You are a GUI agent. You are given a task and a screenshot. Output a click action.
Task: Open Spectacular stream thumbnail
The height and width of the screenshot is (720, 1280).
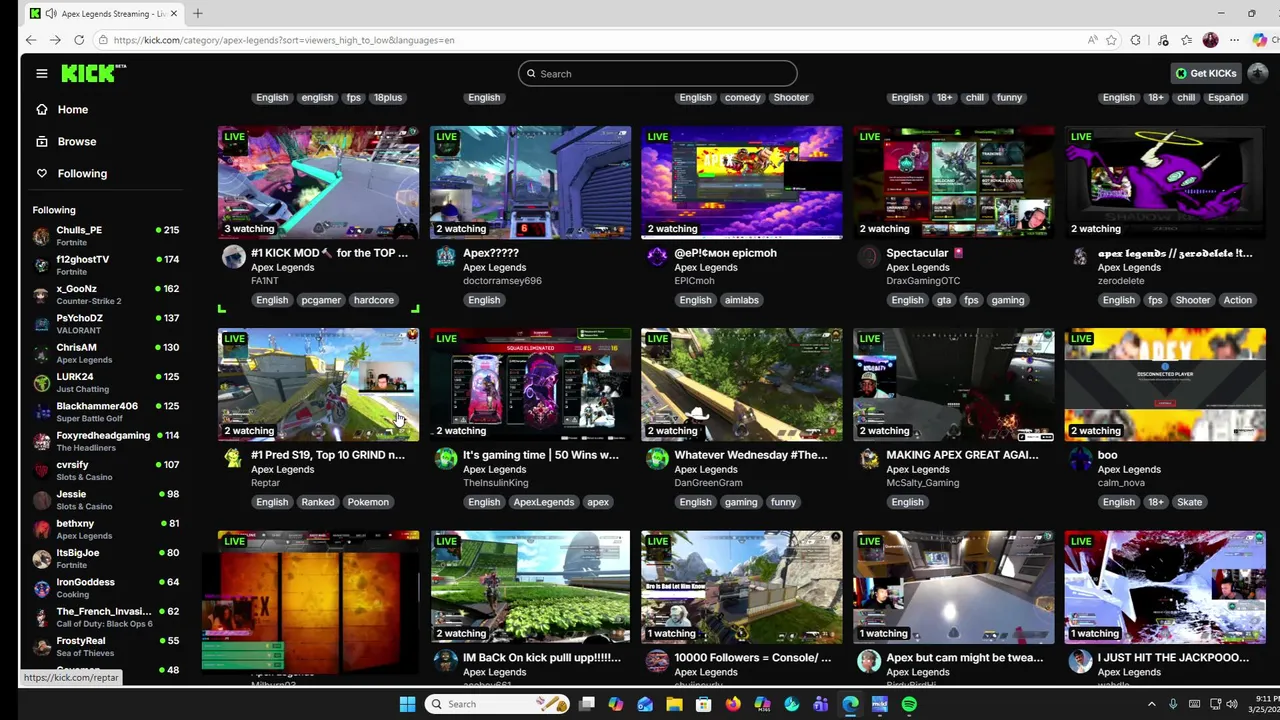coord(953,182)
